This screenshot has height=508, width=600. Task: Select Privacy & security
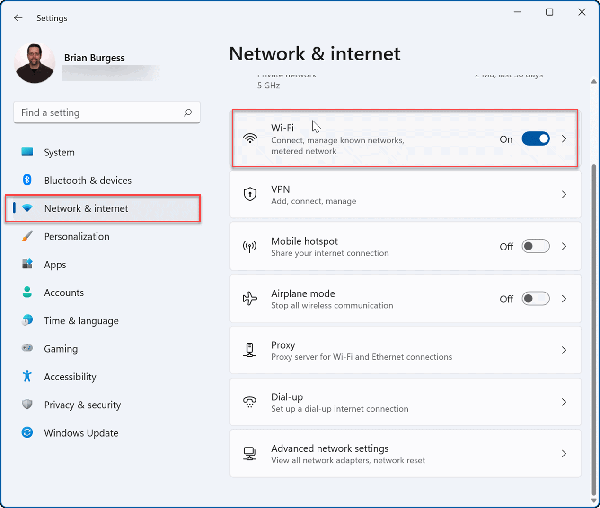(x=106, y=404)
